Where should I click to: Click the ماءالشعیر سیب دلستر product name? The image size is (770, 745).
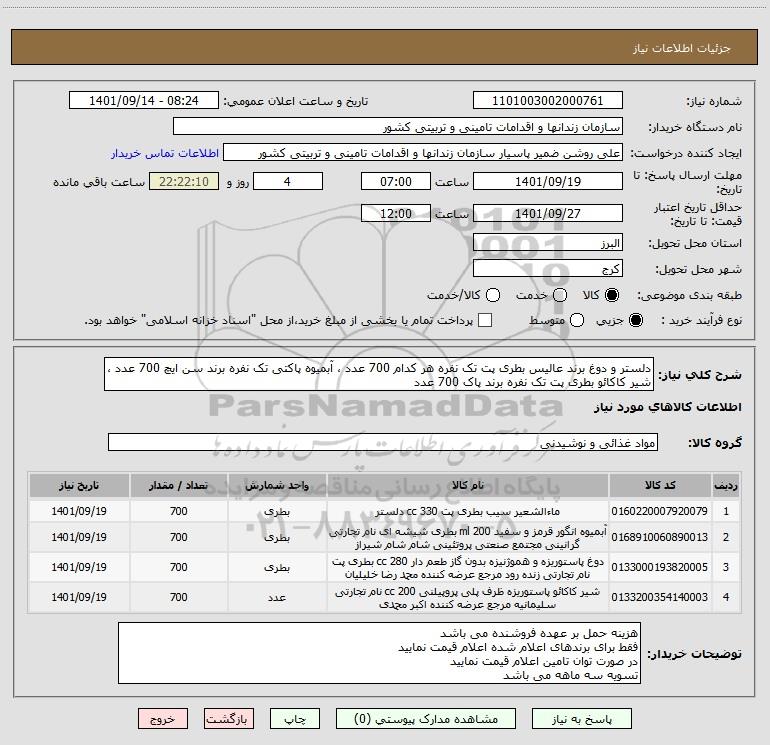468,511
